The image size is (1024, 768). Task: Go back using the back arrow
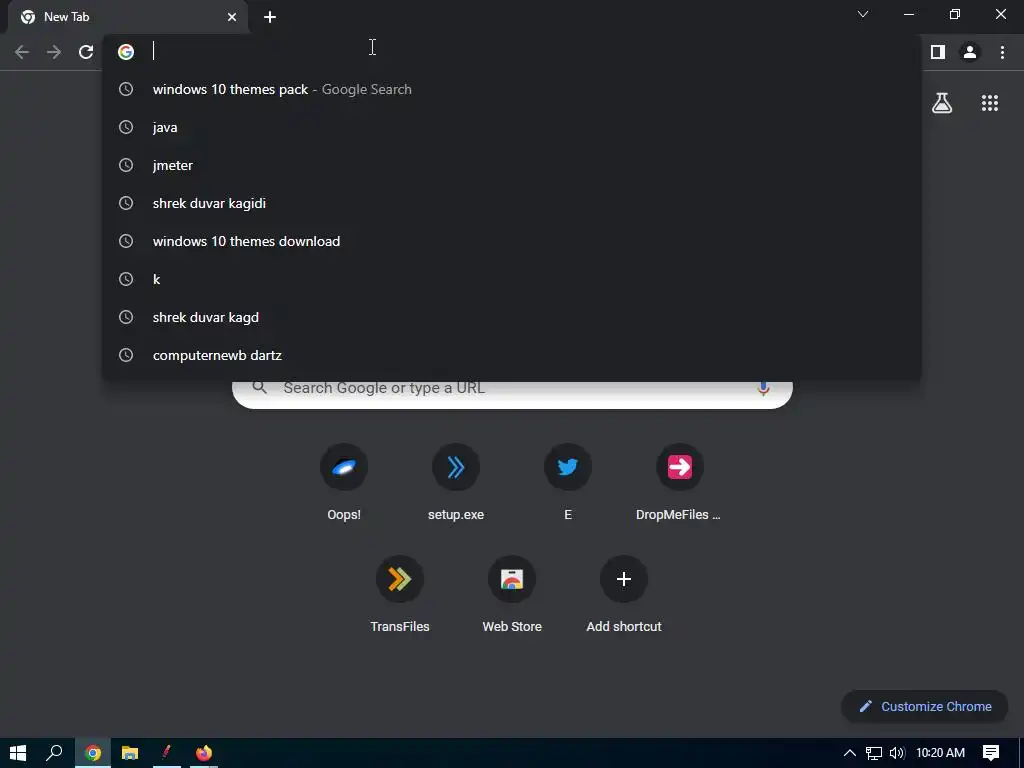point(22,52)
